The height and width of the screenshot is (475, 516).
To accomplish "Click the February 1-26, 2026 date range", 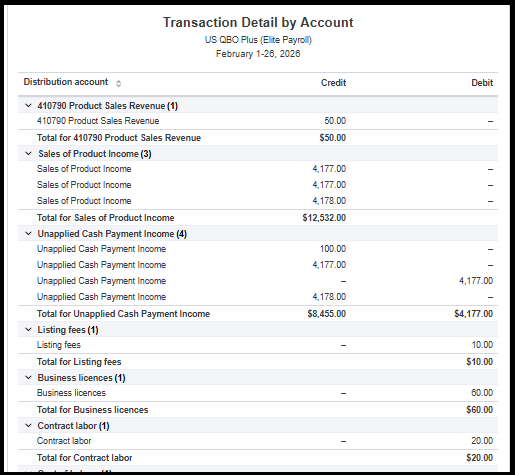I will coord(258,54).
